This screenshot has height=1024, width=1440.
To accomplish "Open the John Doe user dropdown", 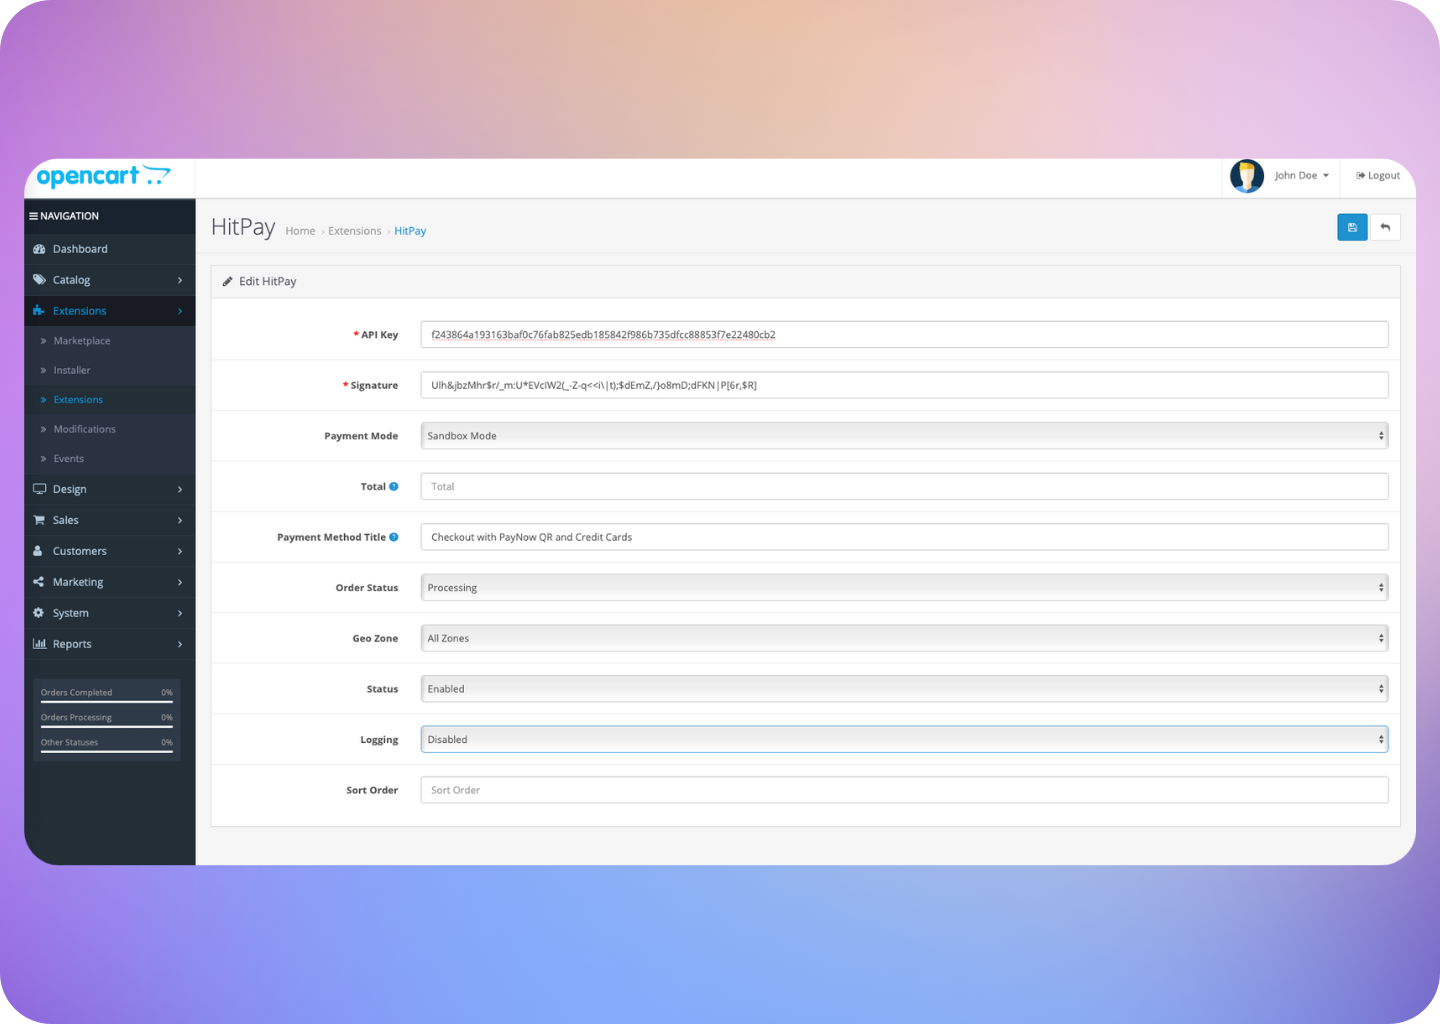I will (x=1302, y=176).
